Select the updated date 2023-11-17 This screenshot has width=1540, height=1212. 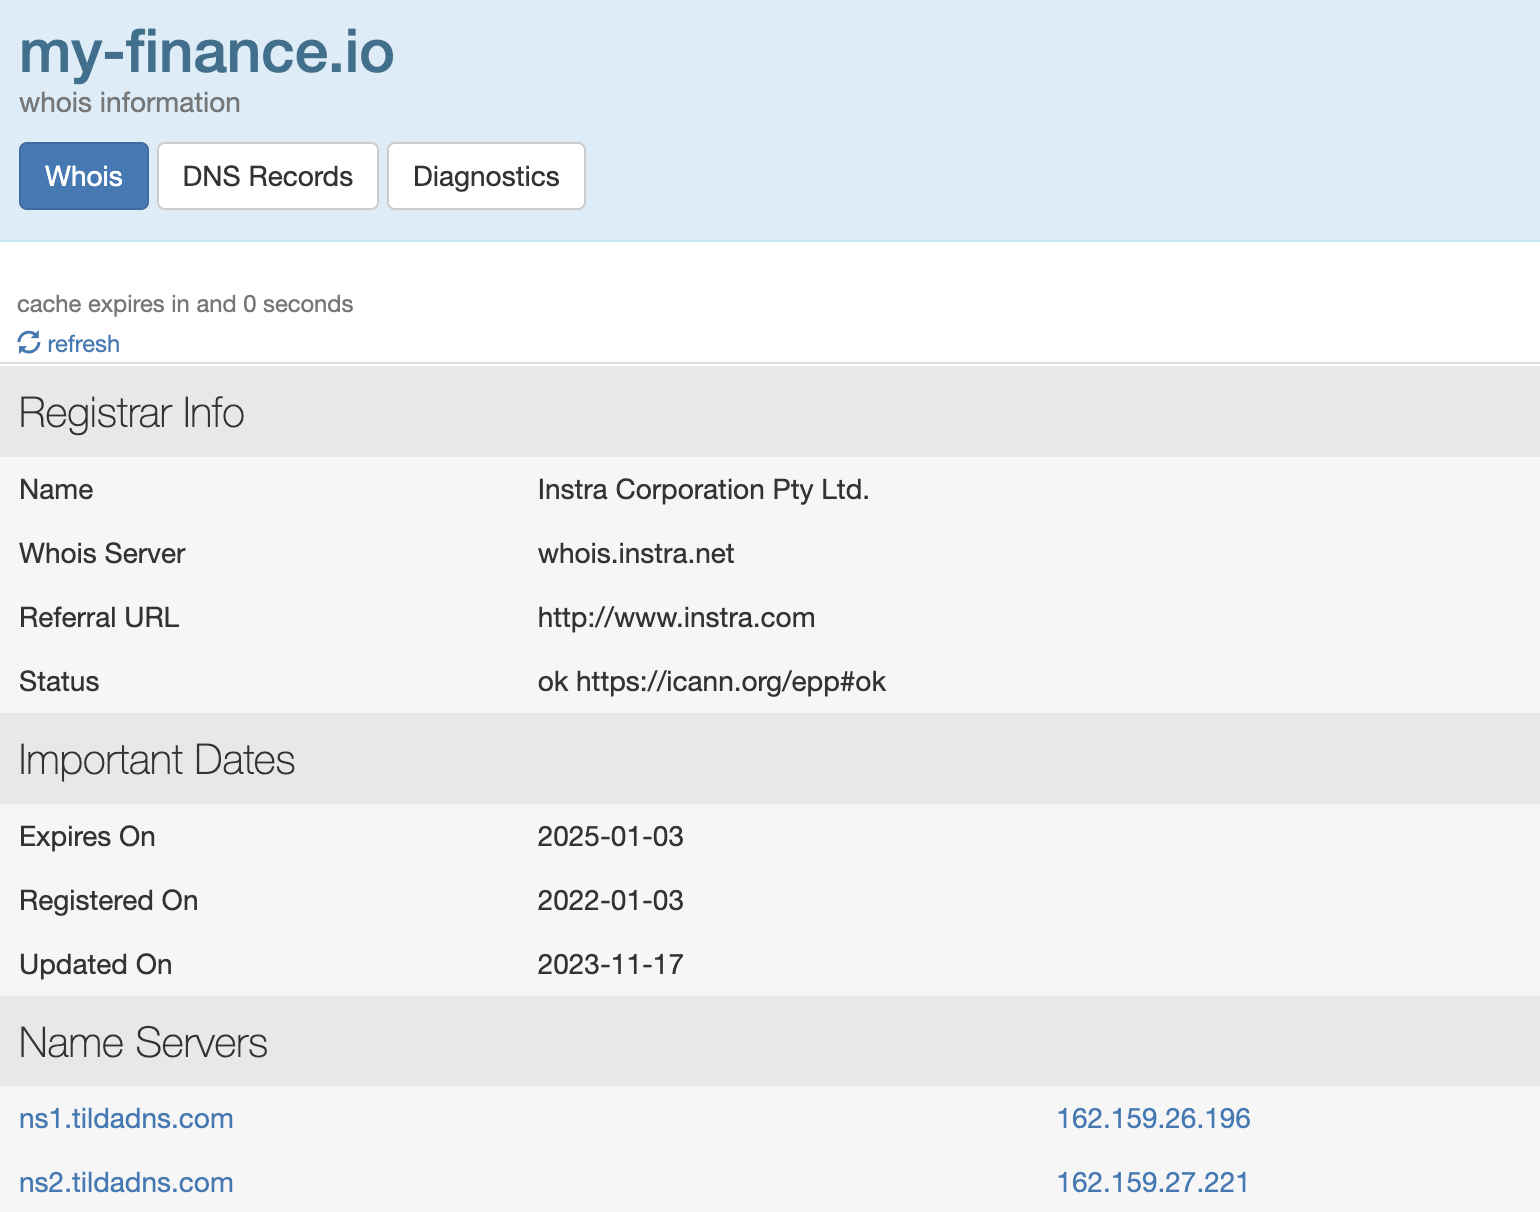pos(610,964)
